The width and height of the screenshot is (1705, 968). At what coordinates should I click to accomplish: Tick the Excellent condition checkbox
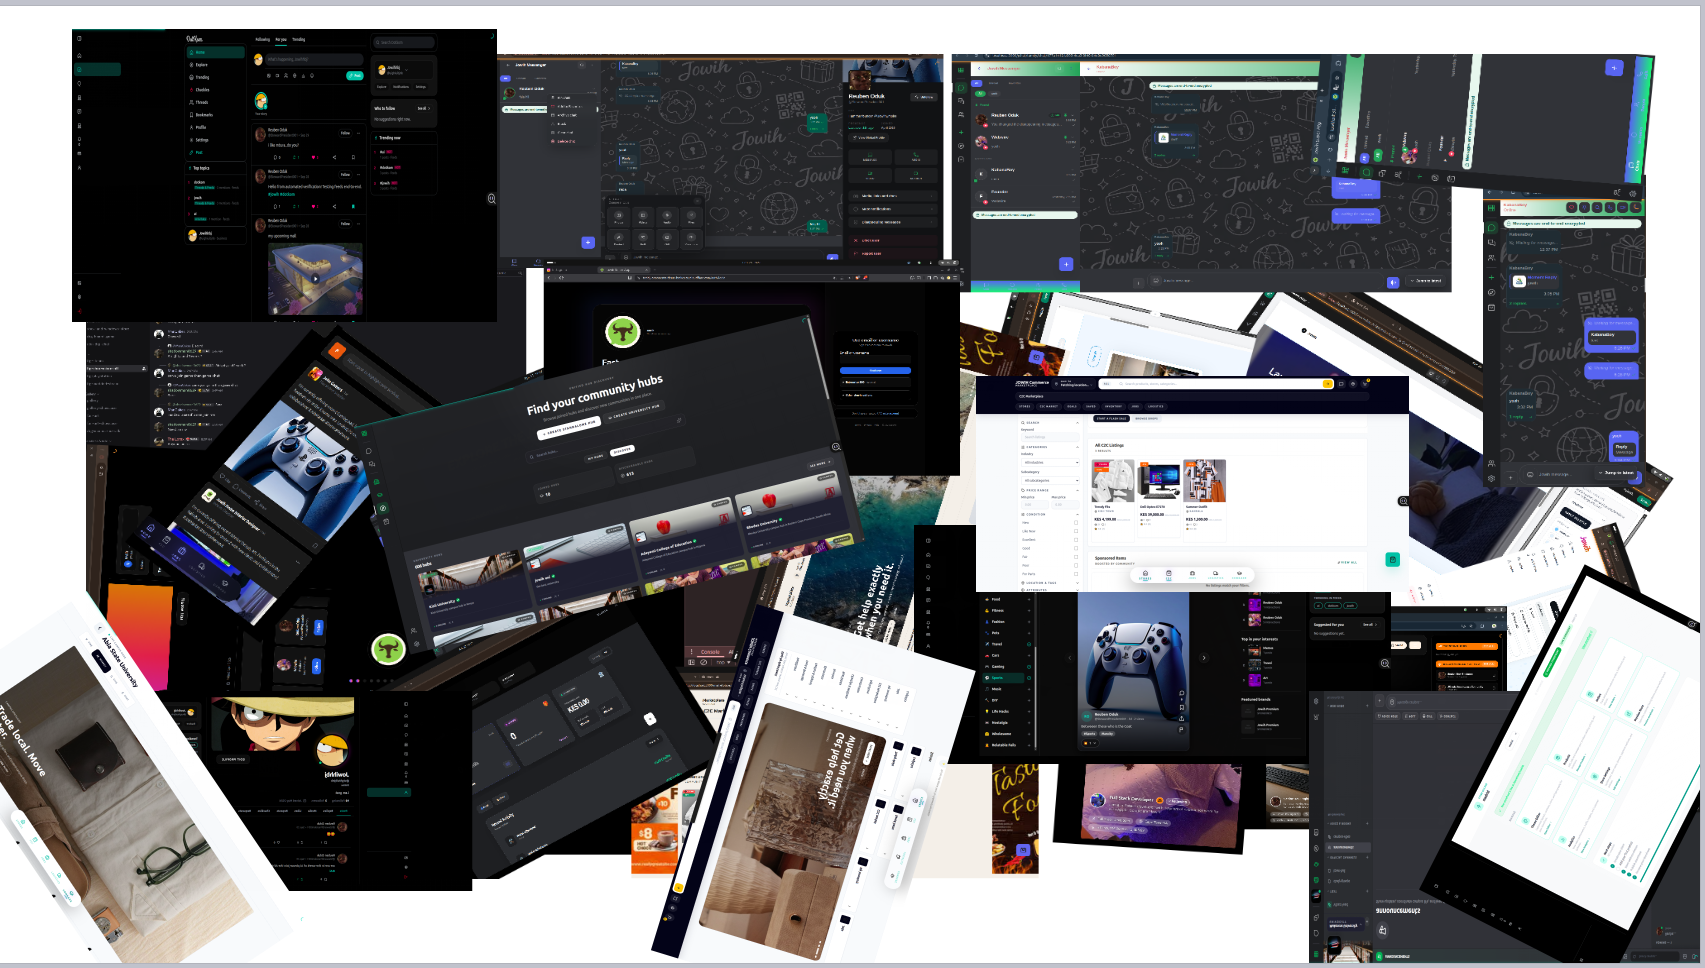click(x=1076, y=540)
